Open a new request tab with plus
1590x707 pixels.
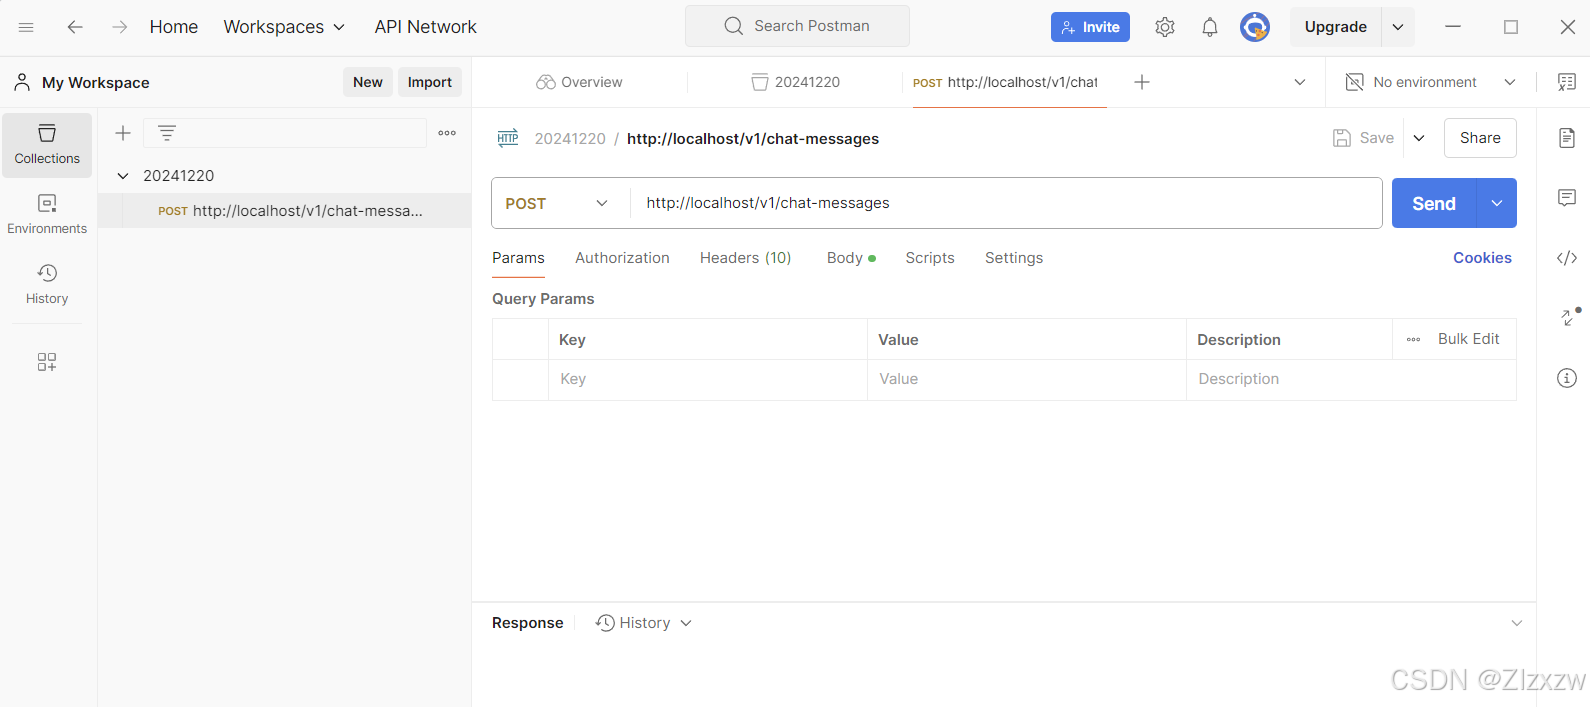pyautogui.click(x=1142, y=82)
